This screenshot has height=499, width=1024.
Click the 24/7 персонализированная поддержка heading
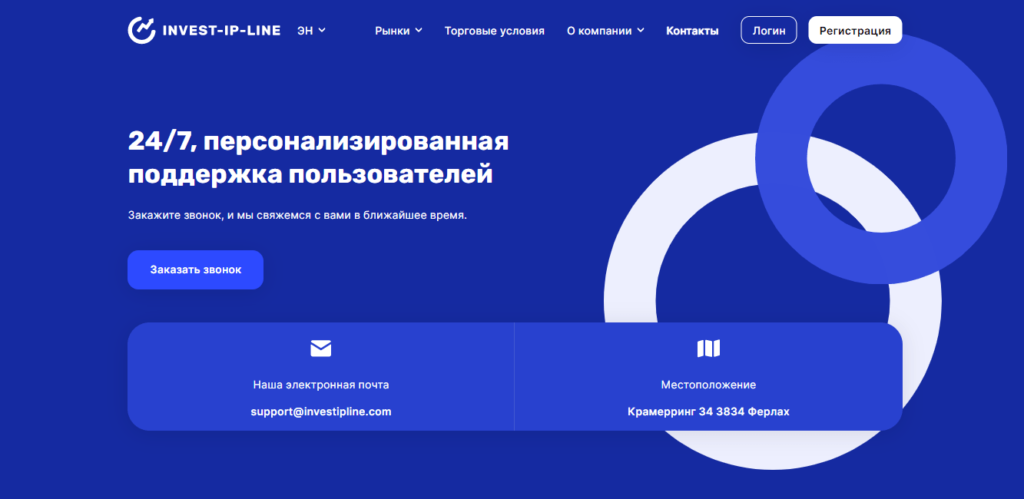(x=318, y=158)
